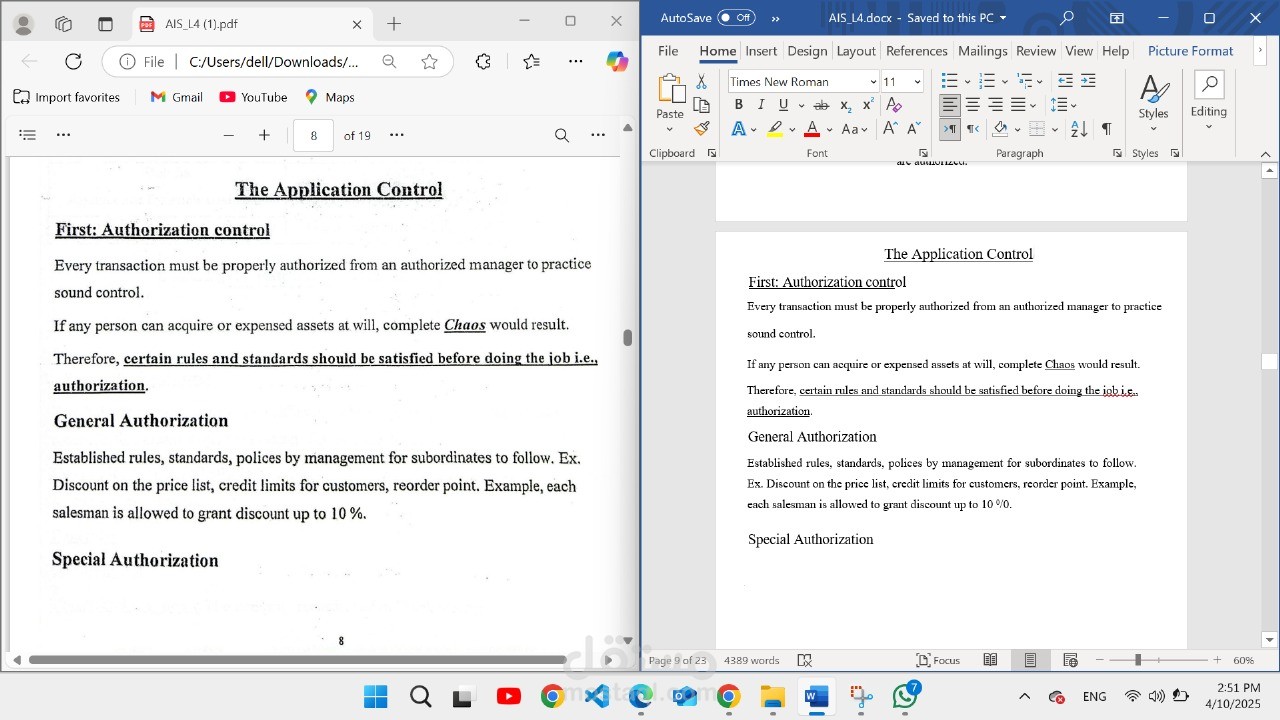Open the YouTube bookmark in Edge
Screen dimensions: 1280x720
253,97
